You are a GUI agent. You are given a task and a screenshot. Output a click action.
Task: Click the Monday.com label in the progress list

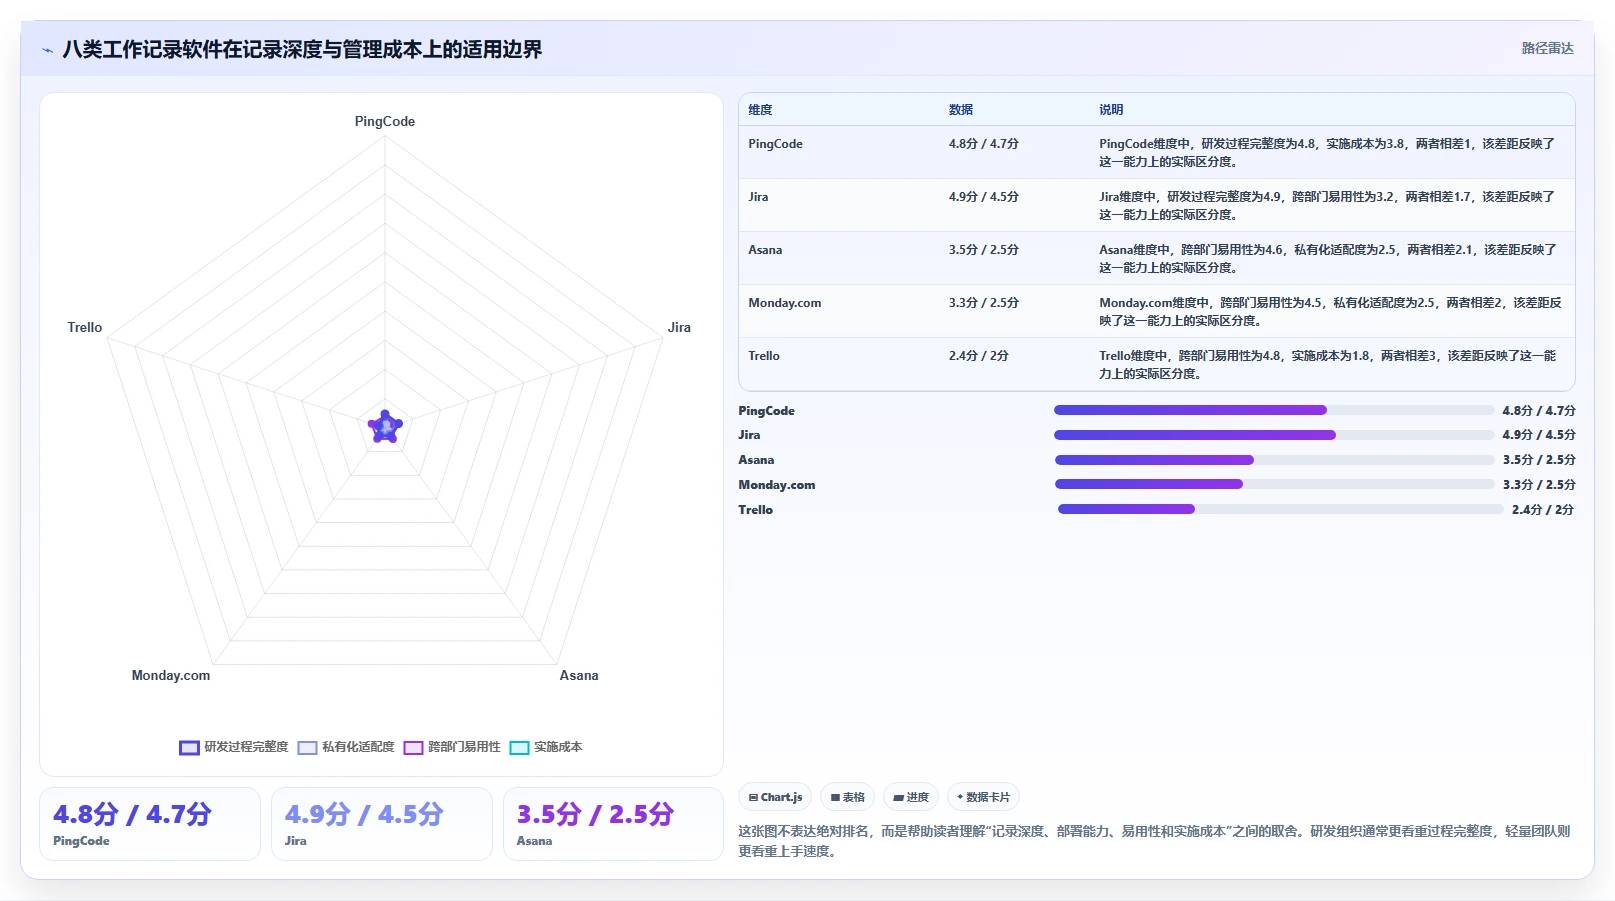tap(777, 485)
